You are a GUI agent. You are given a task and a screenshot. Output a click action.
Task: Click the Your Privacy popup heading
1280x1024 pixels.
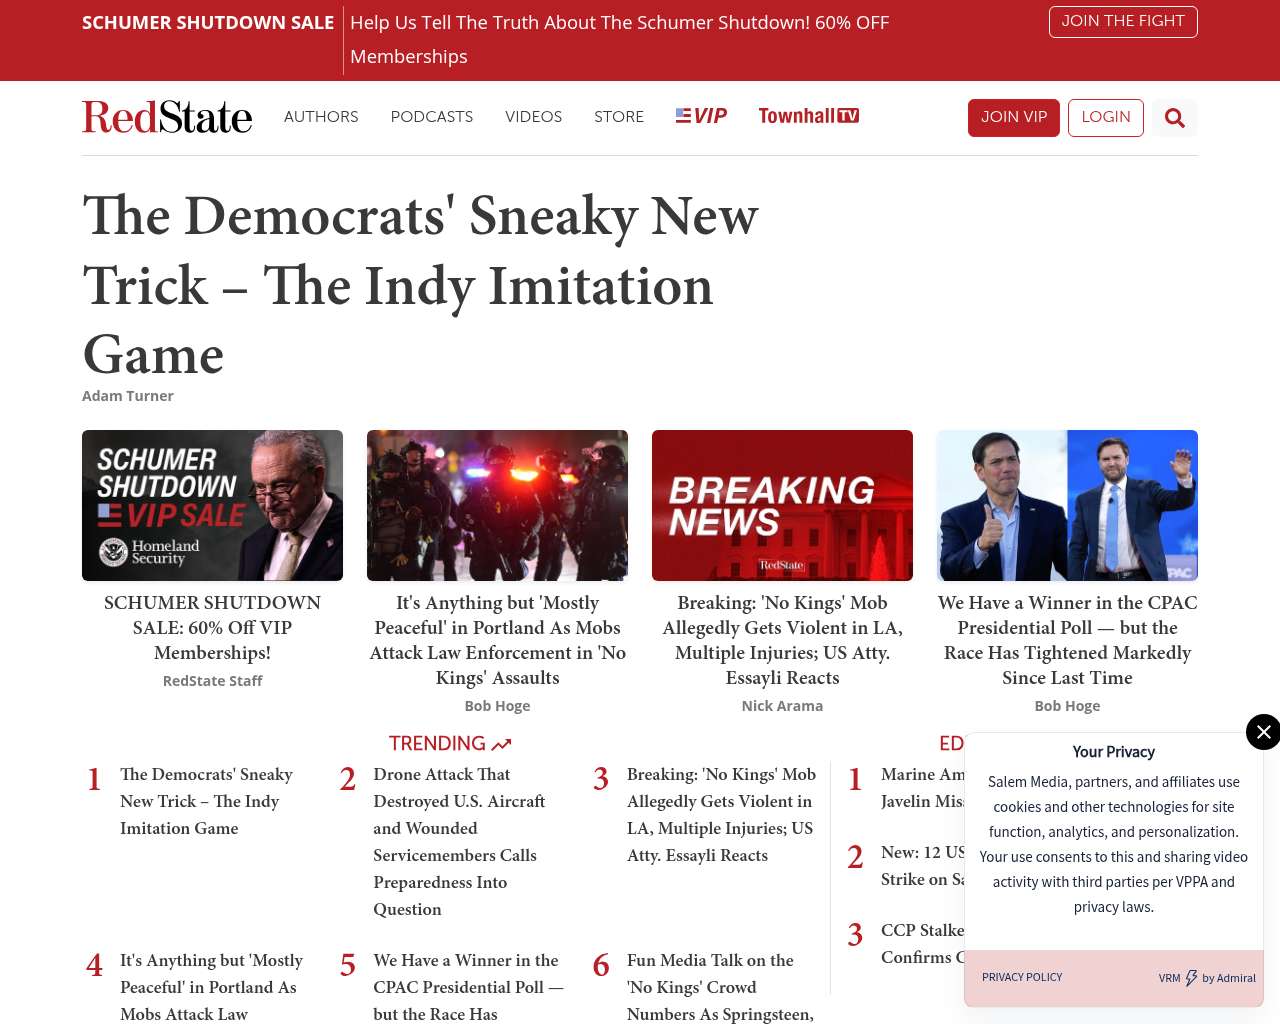(x=1114, y=752)
